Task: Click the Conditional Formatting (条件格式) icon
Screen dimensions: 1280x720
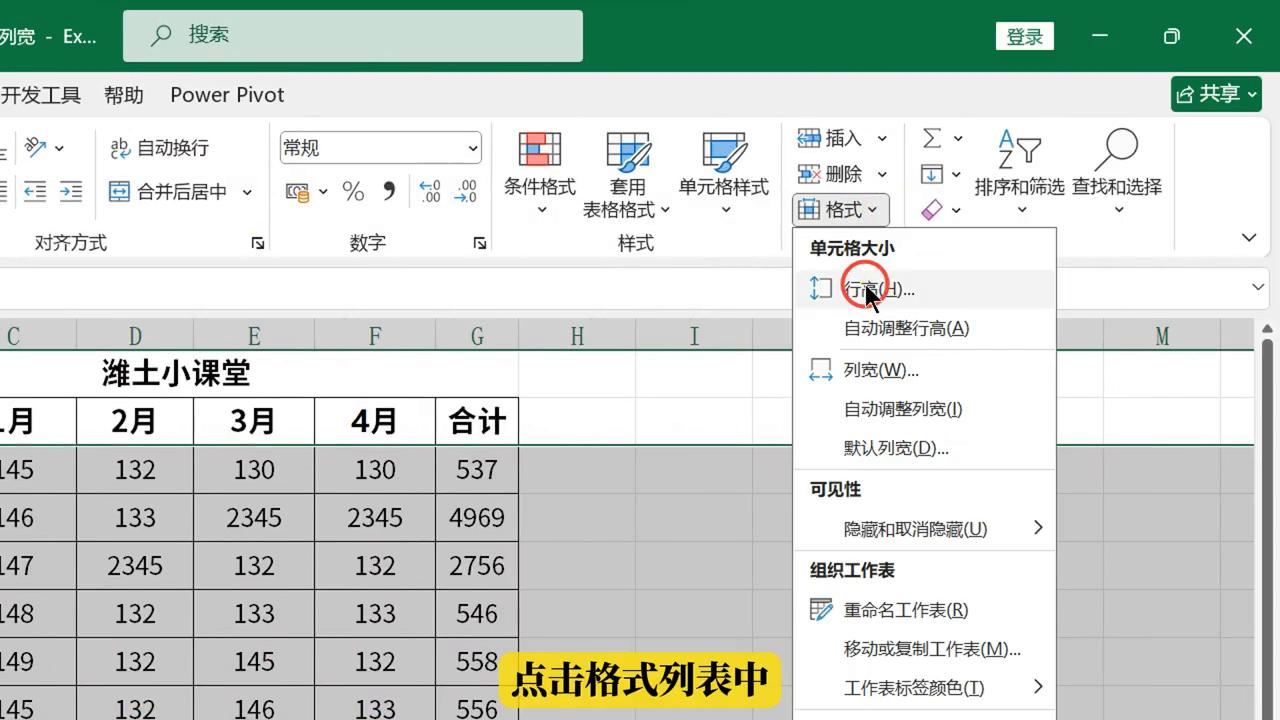Action: (539, 151)
